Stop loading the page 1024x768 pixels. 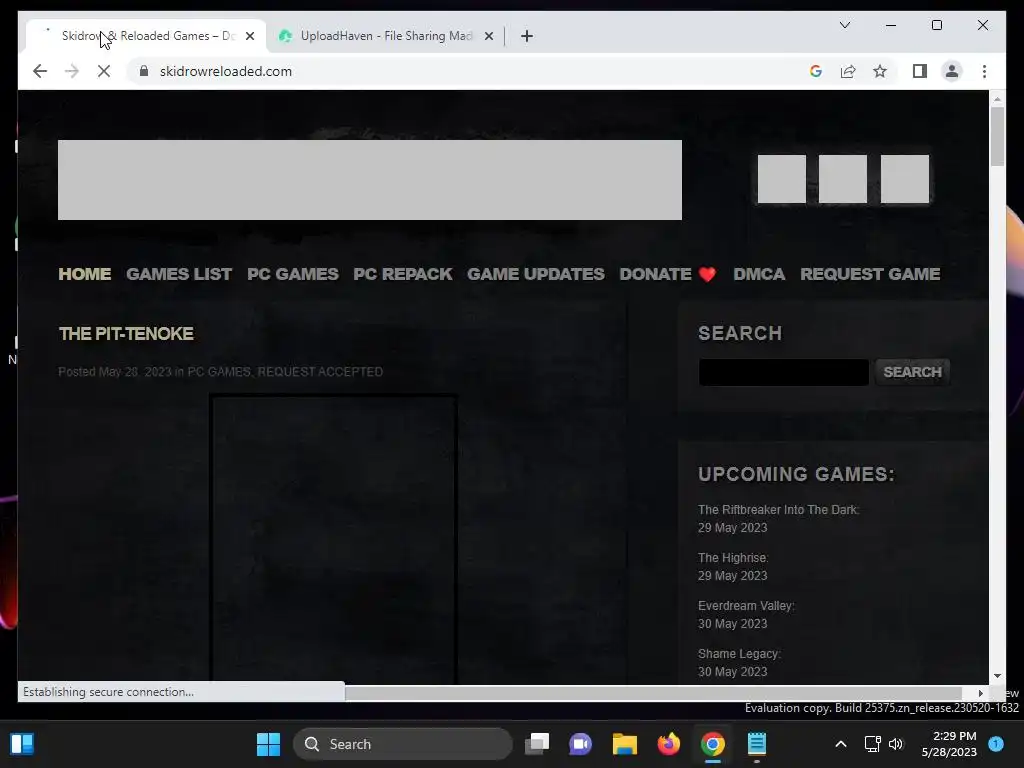pos(104,71)
